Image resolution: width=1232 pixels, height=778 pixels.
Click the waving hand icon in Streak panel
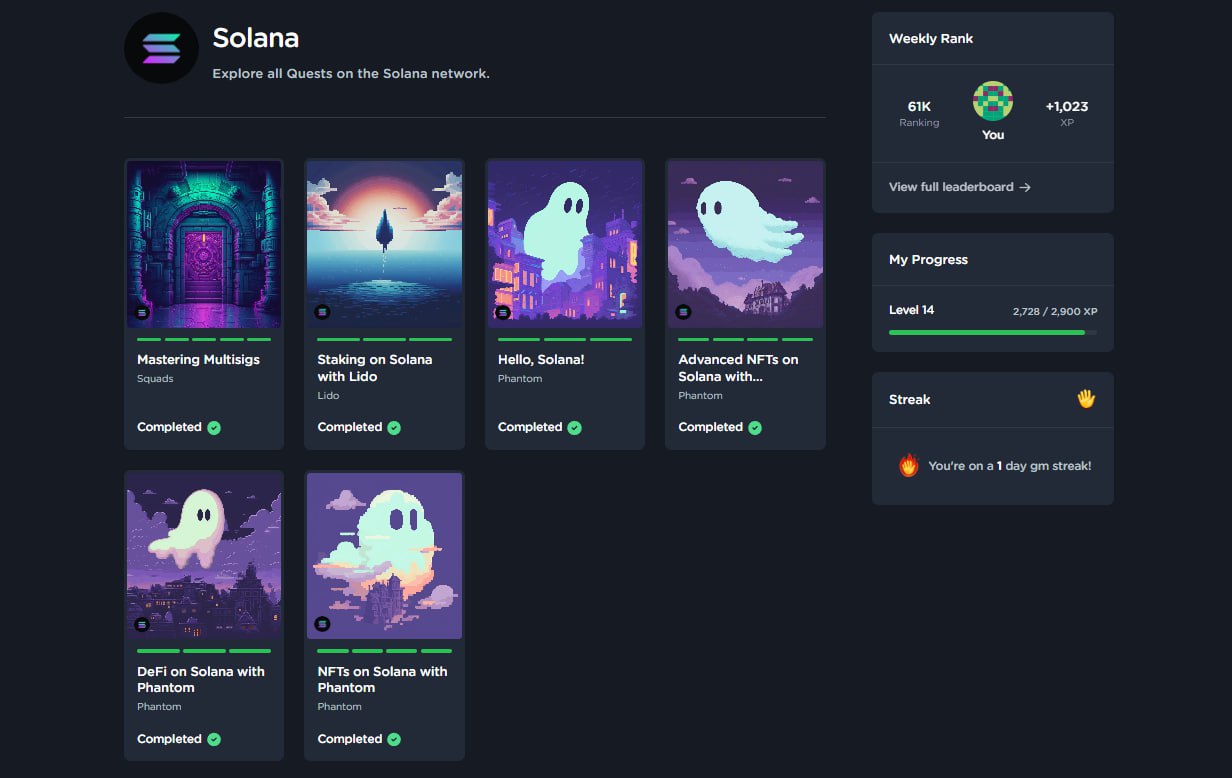pyautogui.click(x=1086, y=399)
